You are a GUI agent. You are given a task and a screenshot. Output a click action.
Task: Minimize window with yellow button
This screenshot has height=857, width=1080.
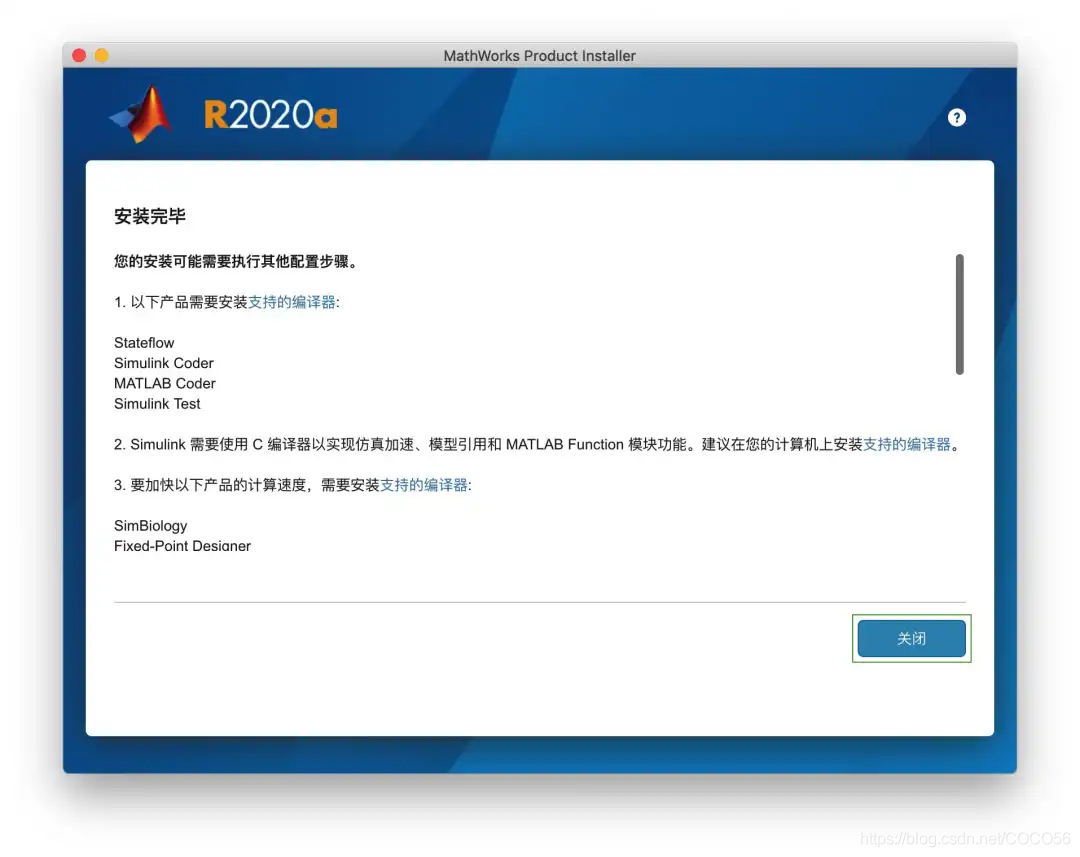click(102, 56)
